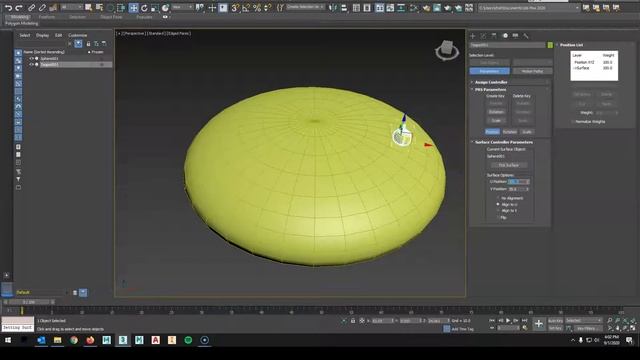
Task: Select the Position button below PRS keys
Action: point(492,132)
